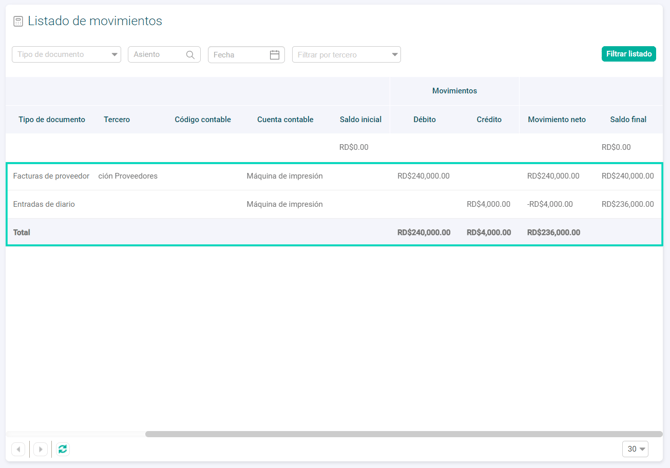This screenshot has width=670, height=468.
Task: Click the Listado de movimientos title icon
Action: tap(18, 21)
